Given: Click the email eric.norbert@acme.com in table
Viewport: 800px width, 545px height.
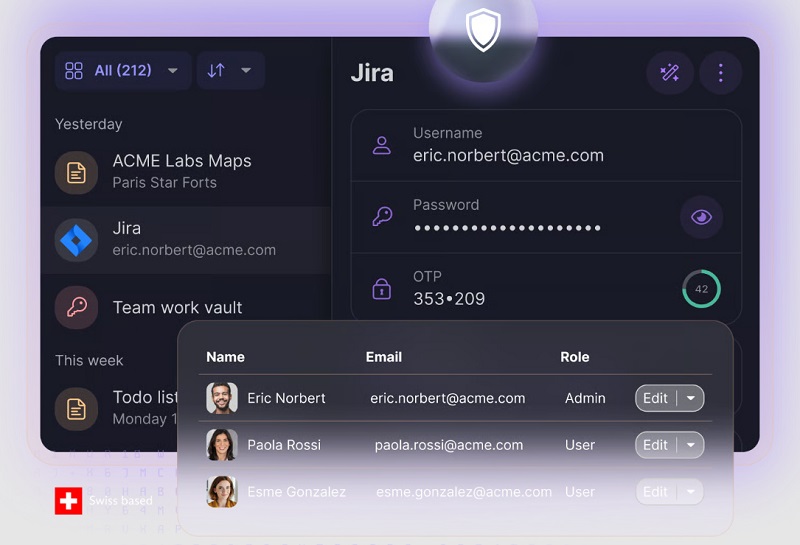Looking at the screenshot, I should click(447, 399).
